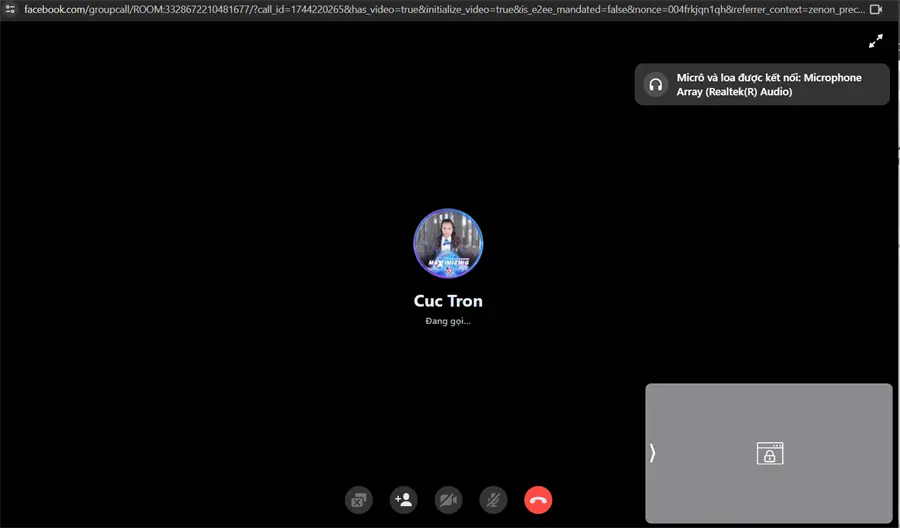Click the 'Array (Realtek(R) Audio)' device text
Viewport: 900px width, 528px height.
click(x=734, y=92)
